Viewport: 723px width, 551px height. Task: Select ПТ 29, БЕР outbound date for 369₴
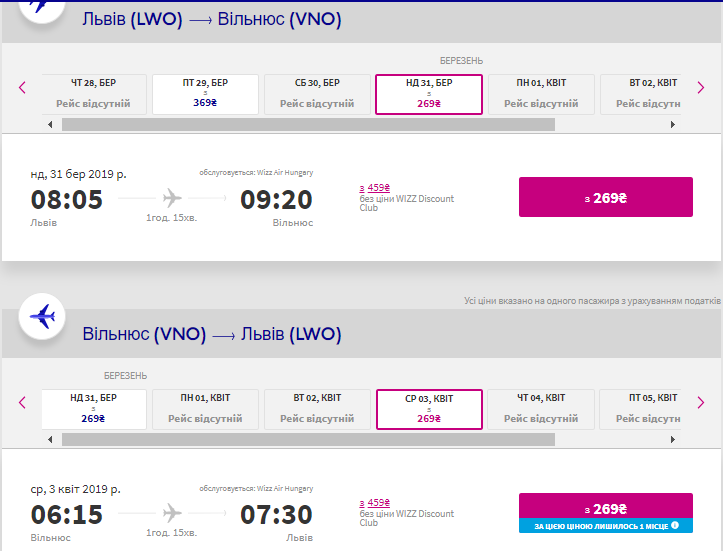click(x=205, y=94)
